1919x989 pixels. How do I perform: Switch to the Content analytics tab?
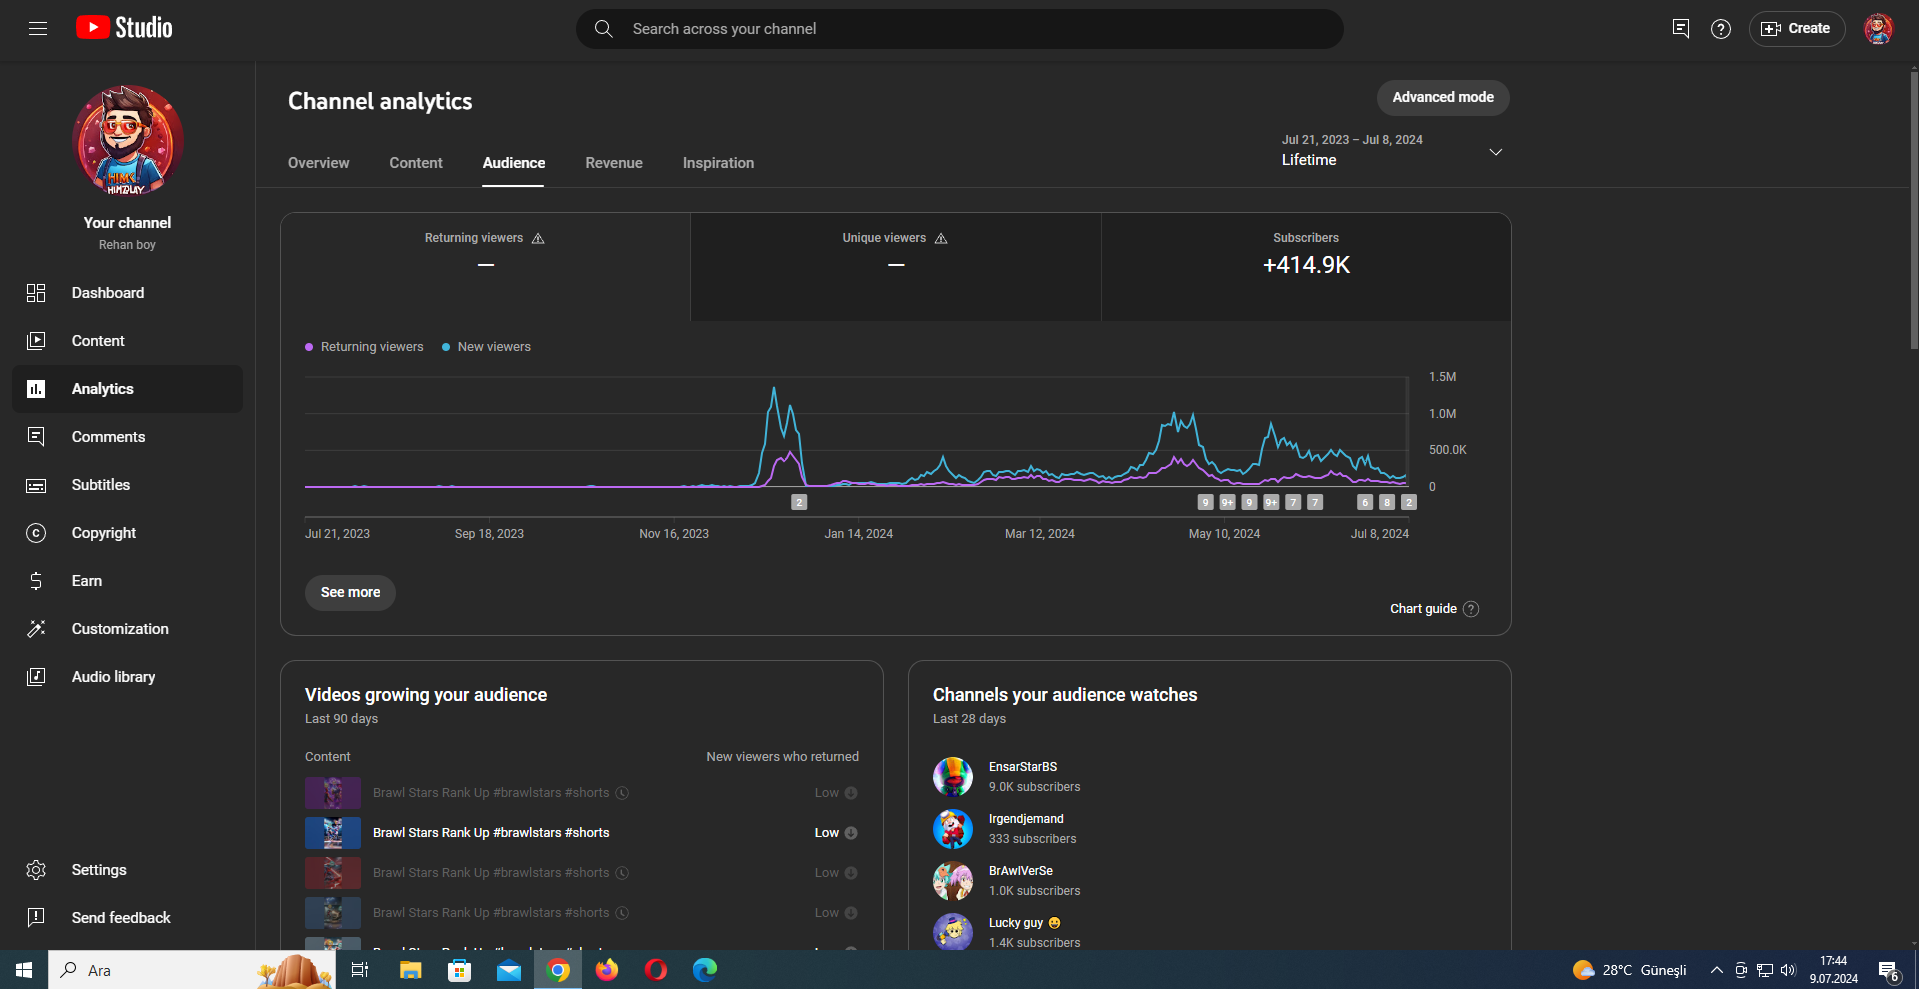[416, 163]
